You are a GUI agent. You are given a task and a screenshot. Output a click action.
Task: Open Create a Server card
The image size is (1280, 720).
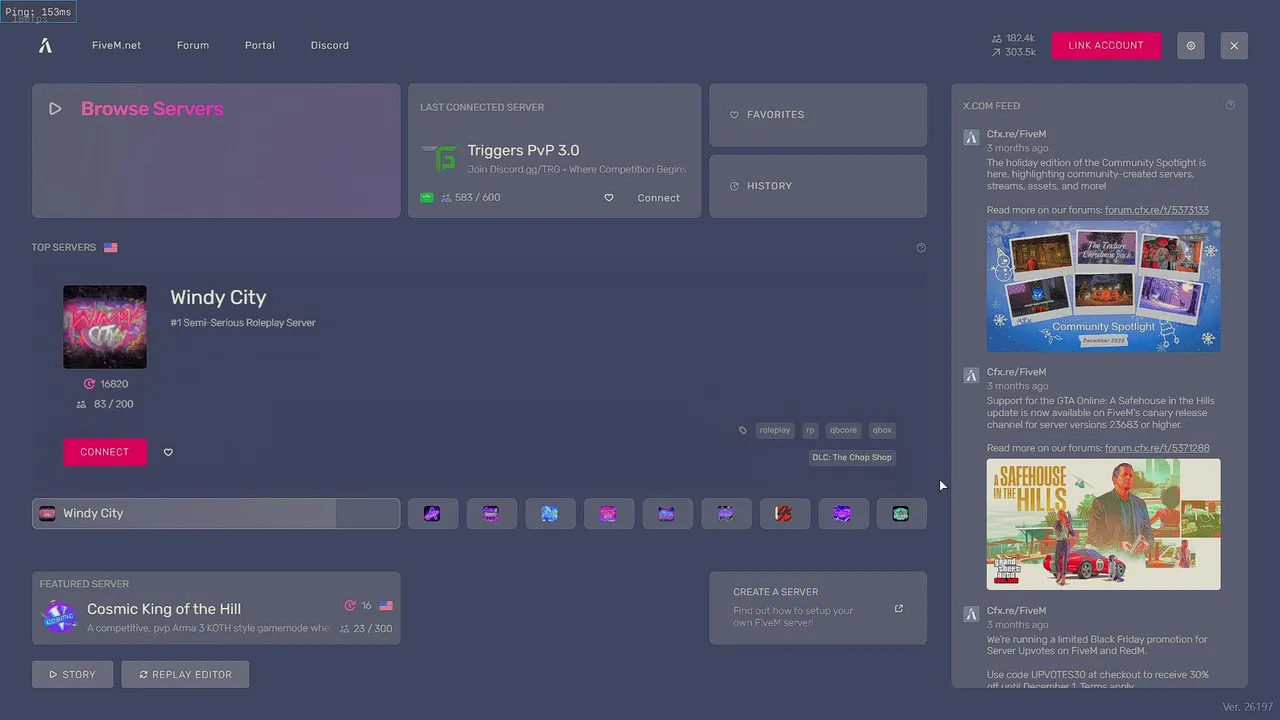(x=818, y=608)
